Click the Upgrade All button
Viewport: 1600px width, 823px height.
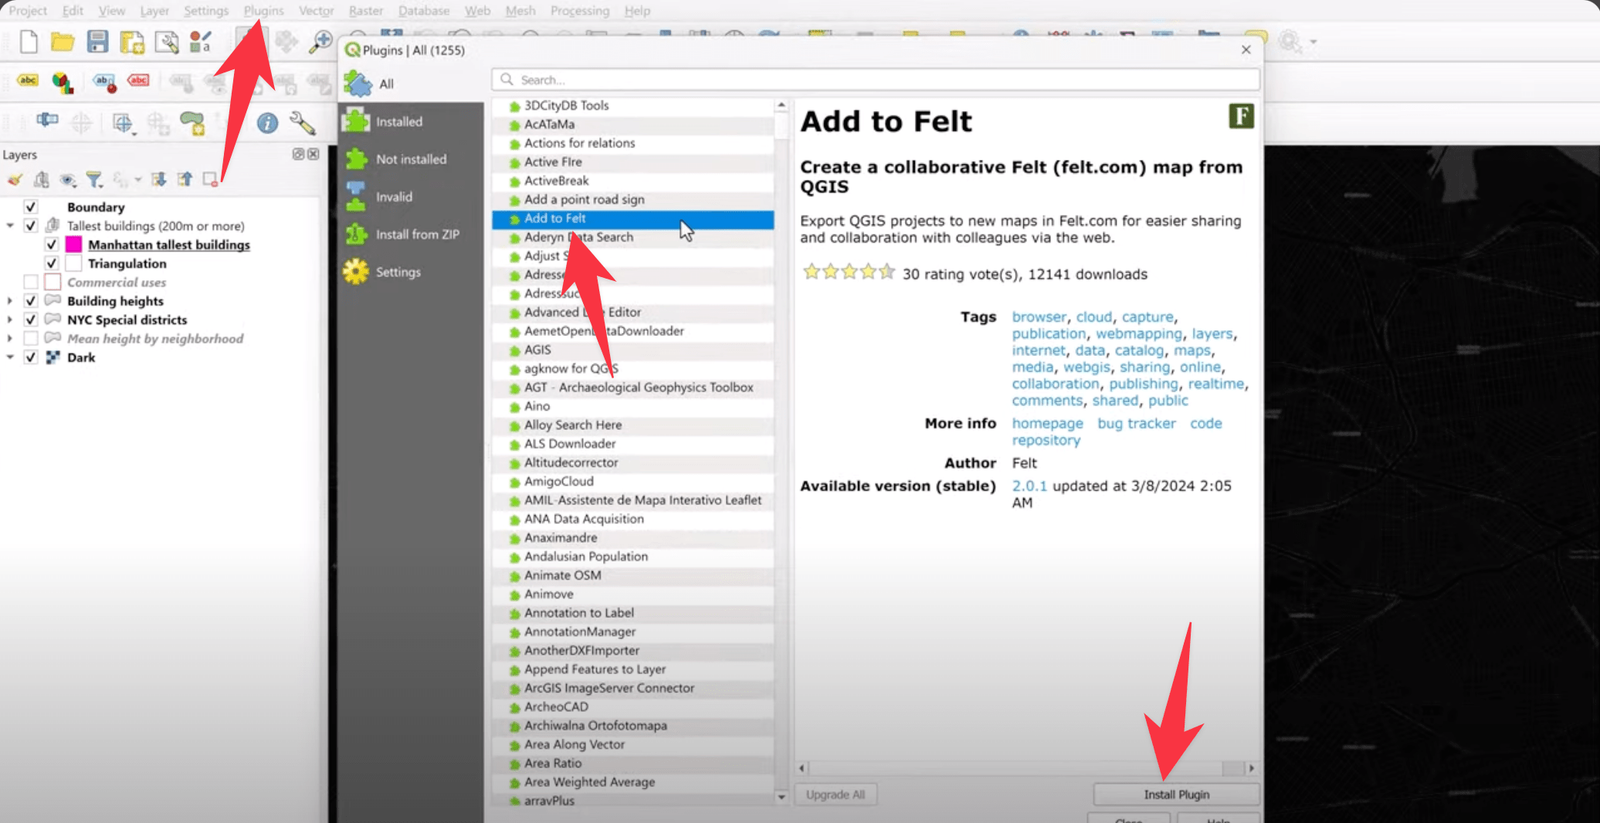(x=835, y=794)
